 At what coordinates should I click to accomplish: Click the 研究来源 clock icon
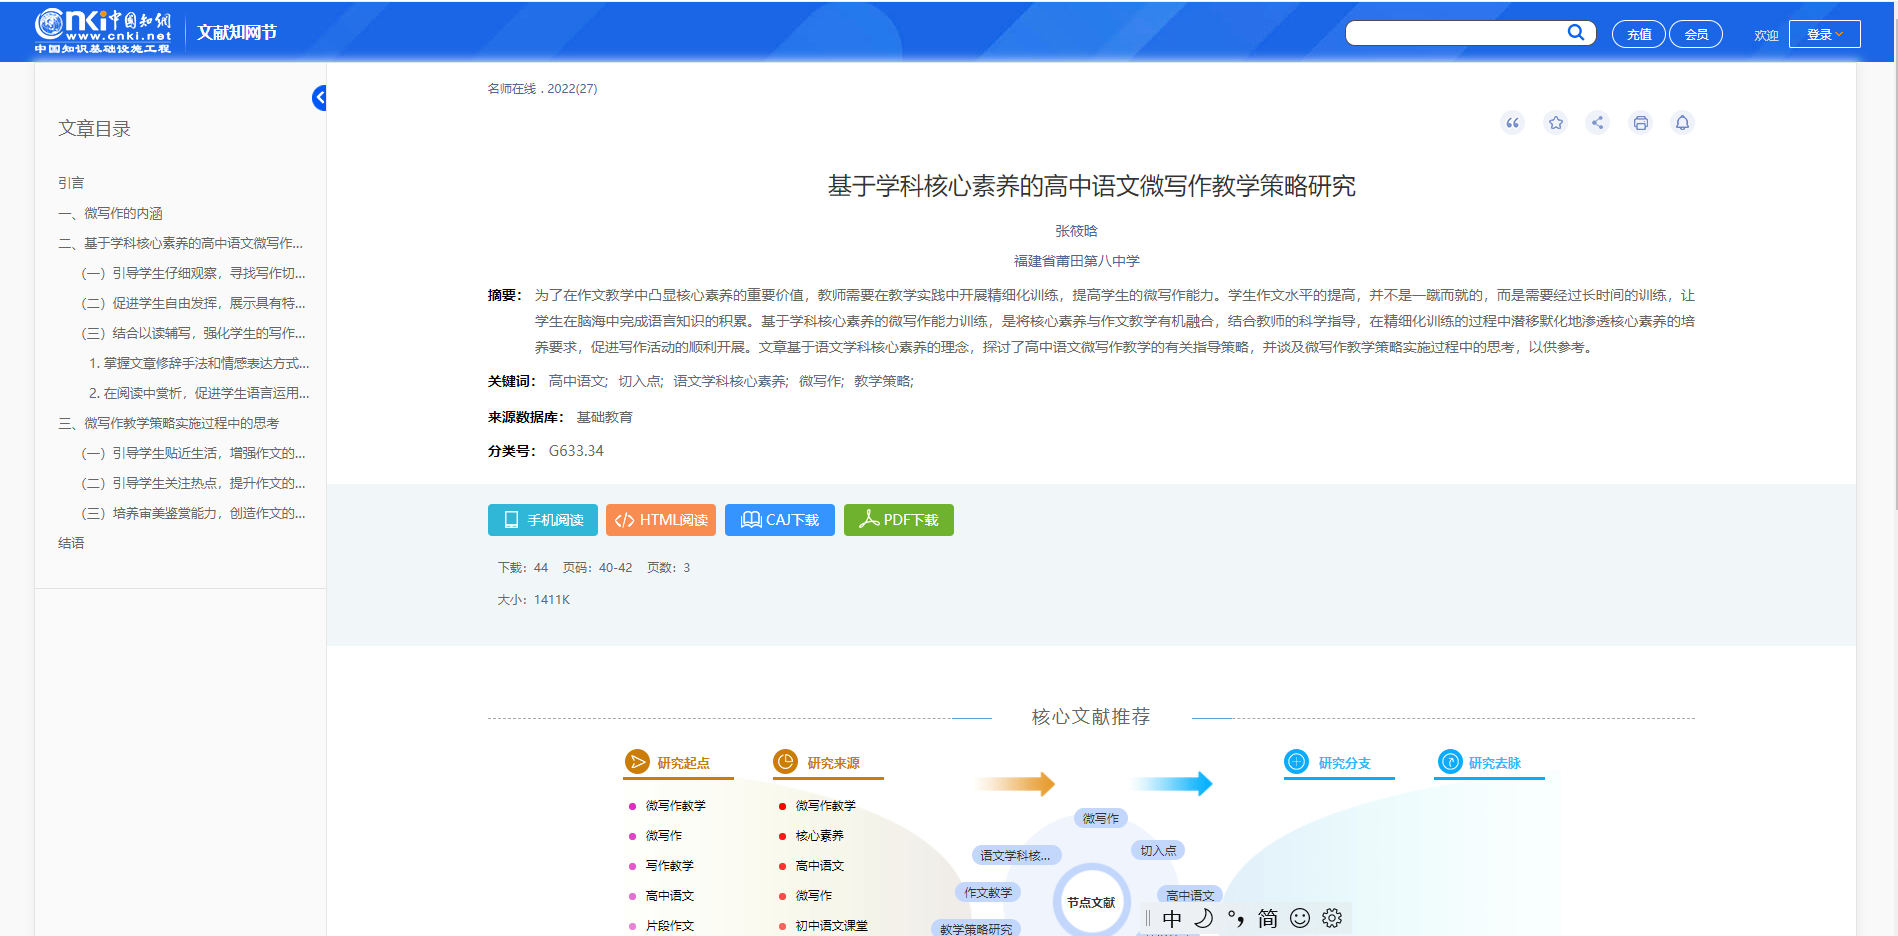(x=786, y=762)
